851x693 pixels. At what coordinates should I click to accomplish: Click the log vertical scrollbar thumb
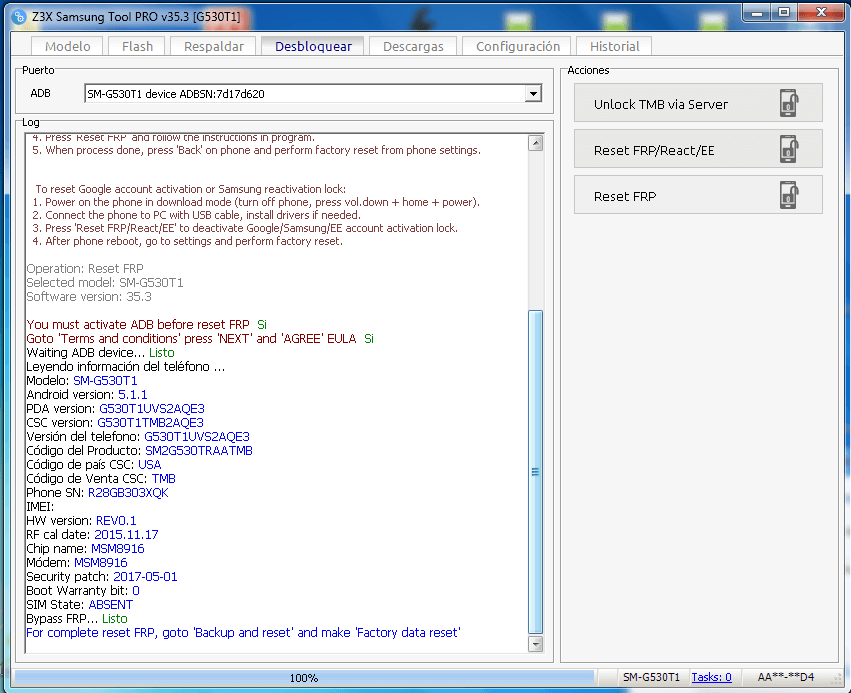click(536, 472)
